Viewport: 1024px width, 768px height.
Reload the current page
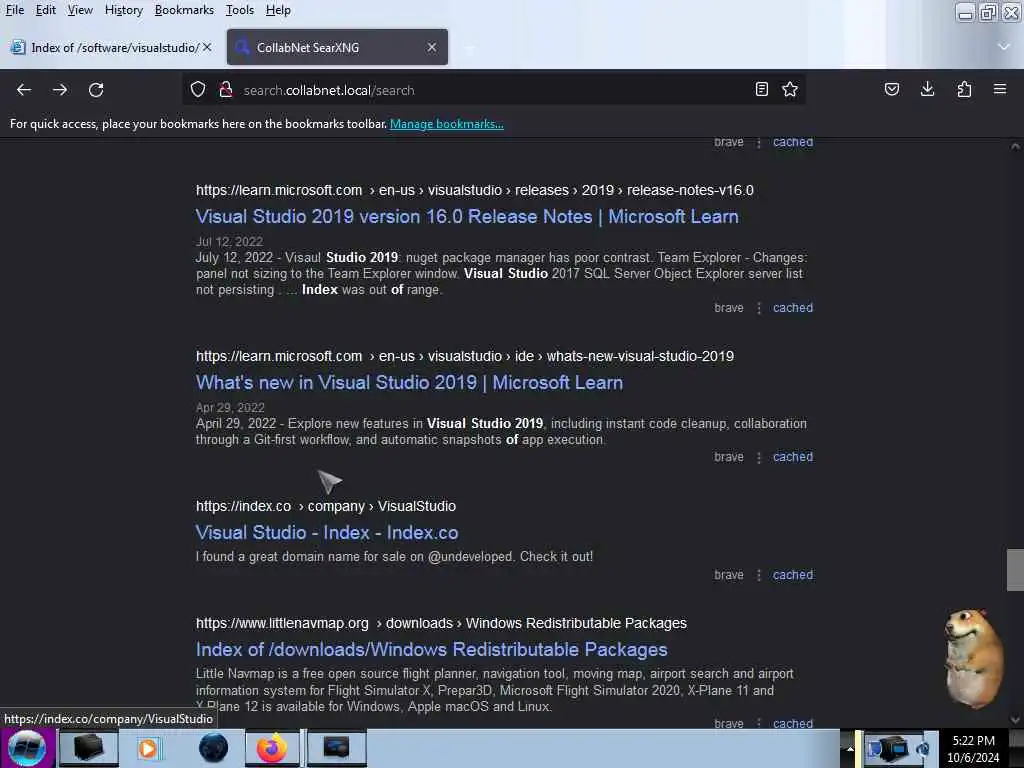(x=96, y=89)
